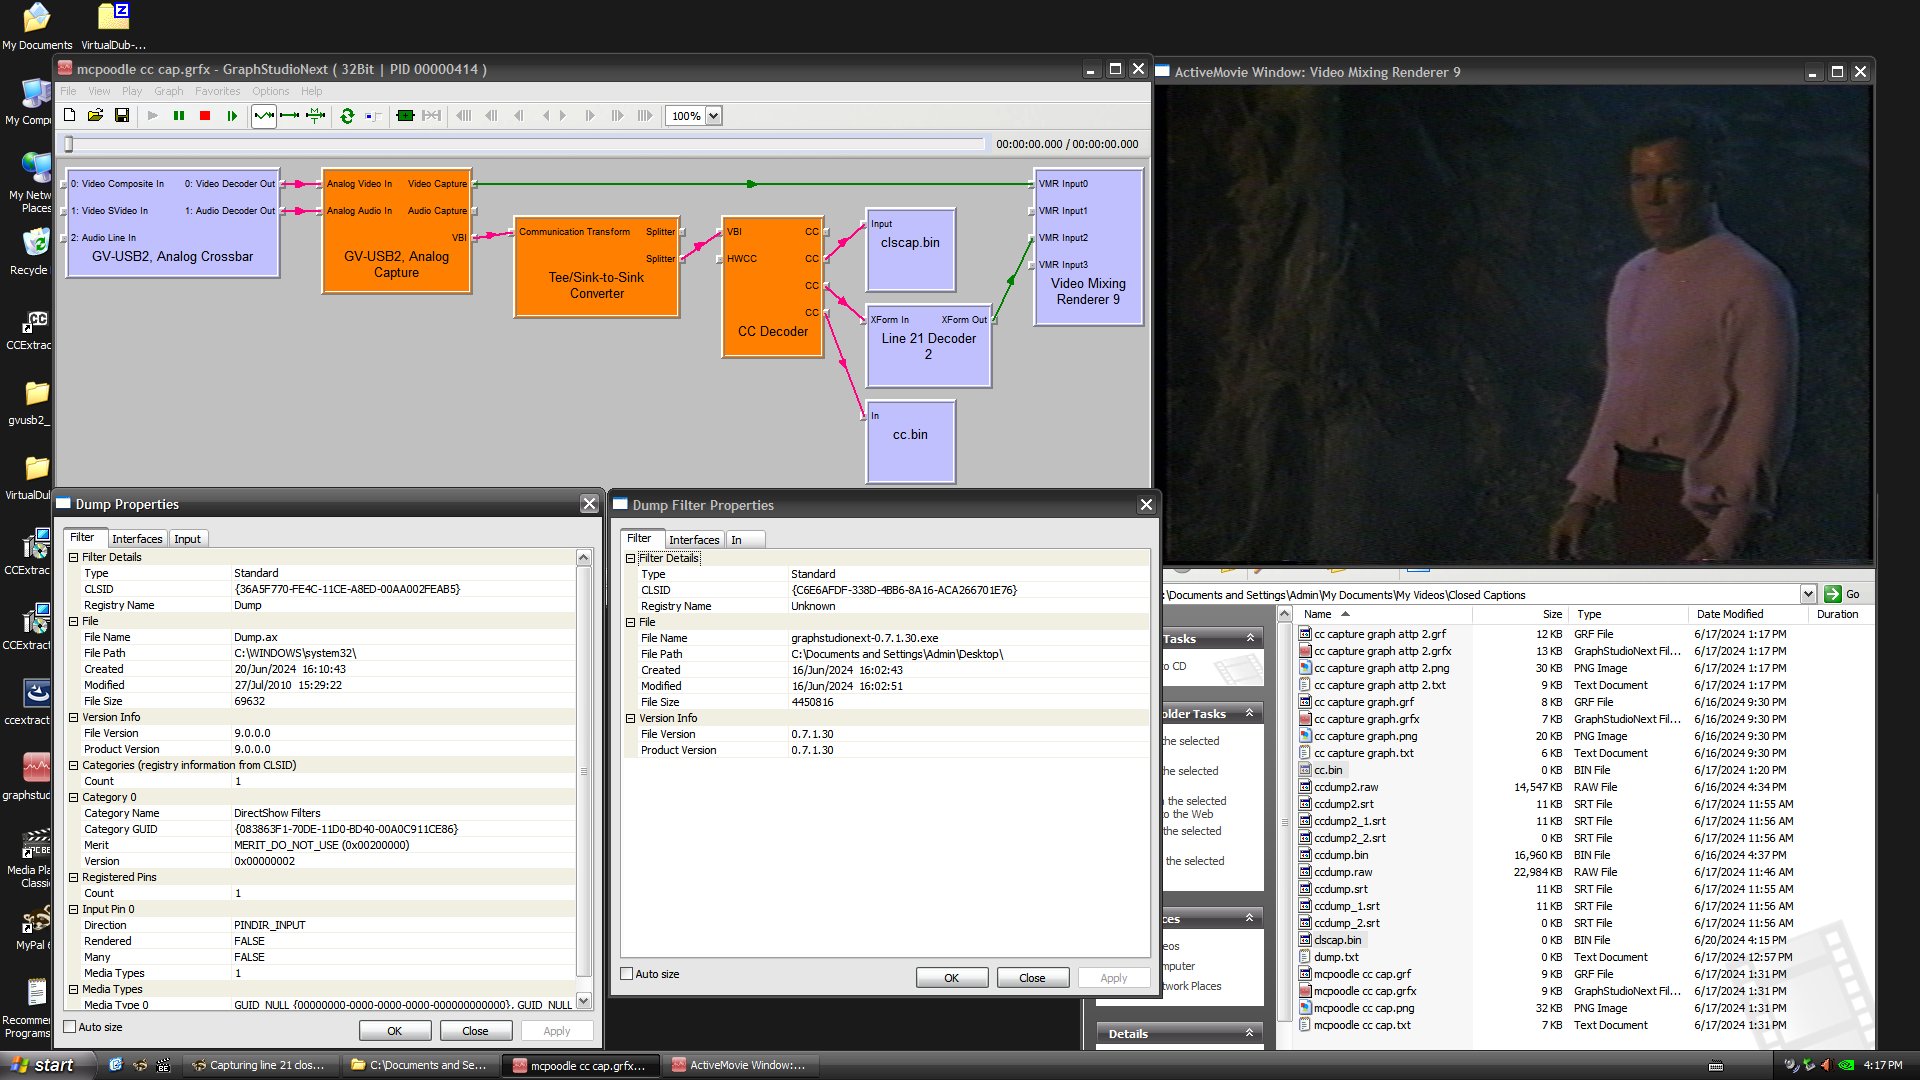Collapse the Input Pin 0 section

pyautogui.click(x=73, y=909)
